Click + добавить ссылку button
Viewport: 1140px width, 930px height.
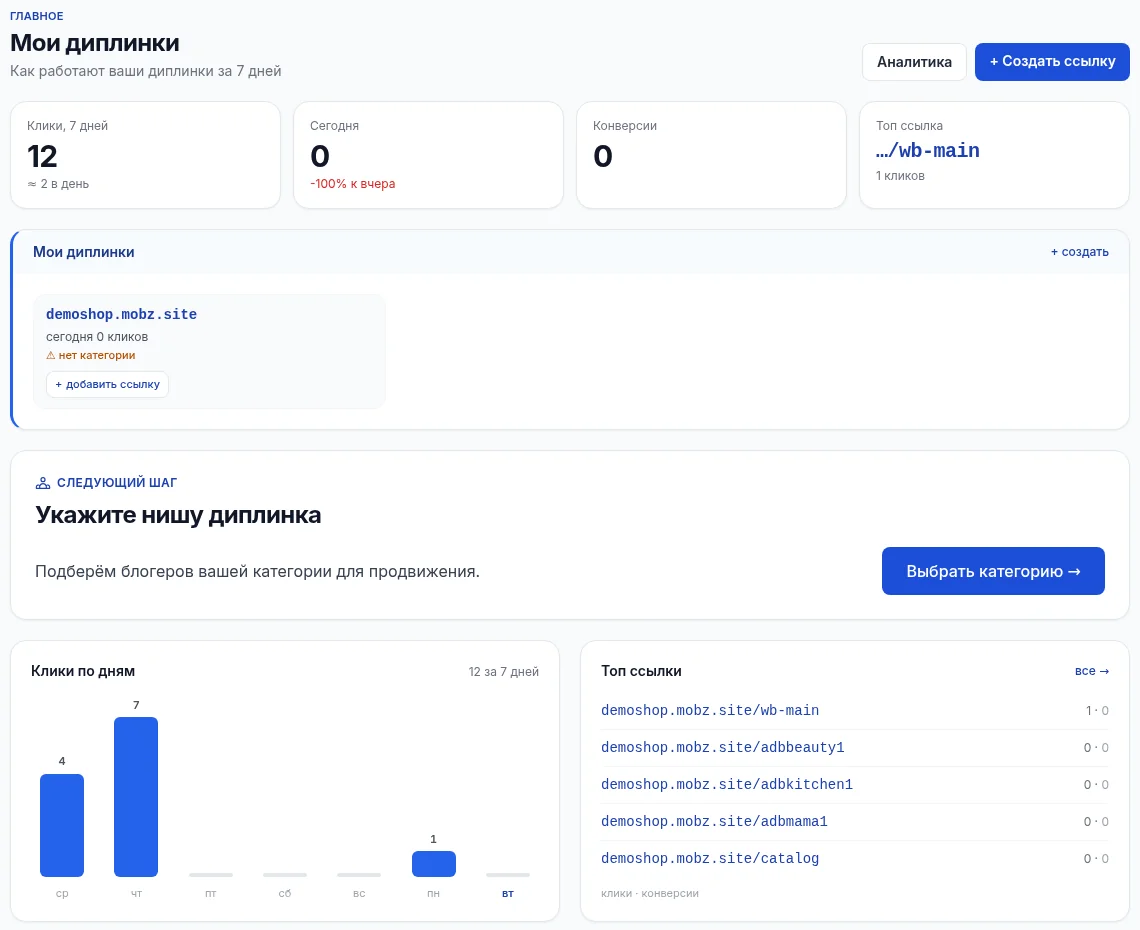click(108, 385)
